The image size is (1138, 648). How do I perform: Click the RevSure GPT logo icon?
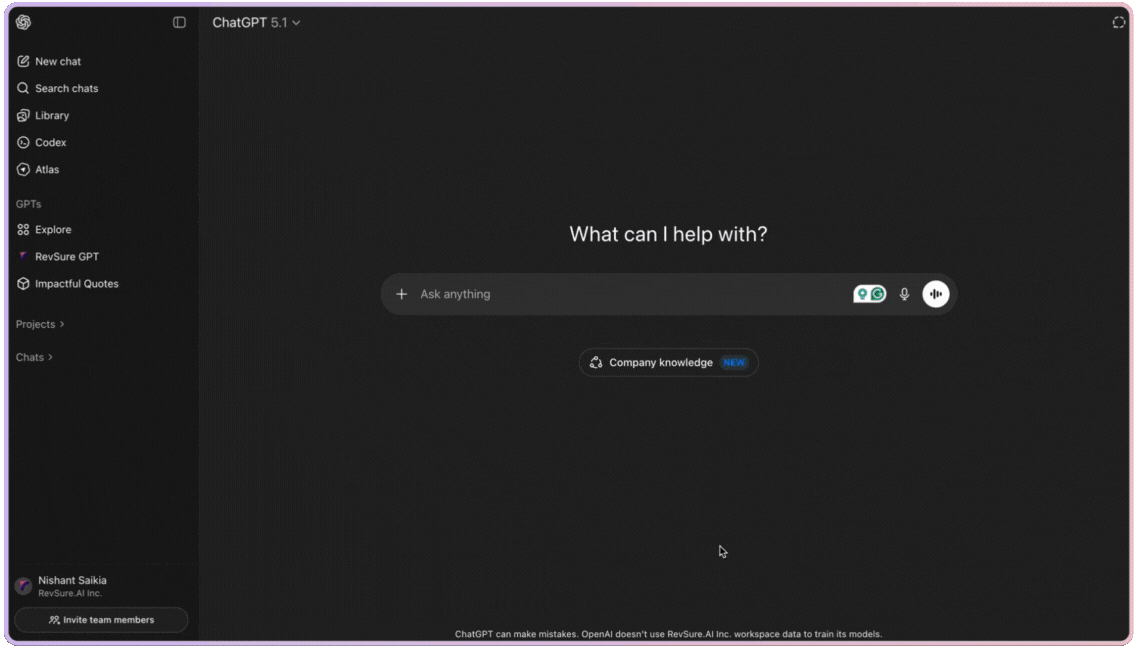click(23, 256)
